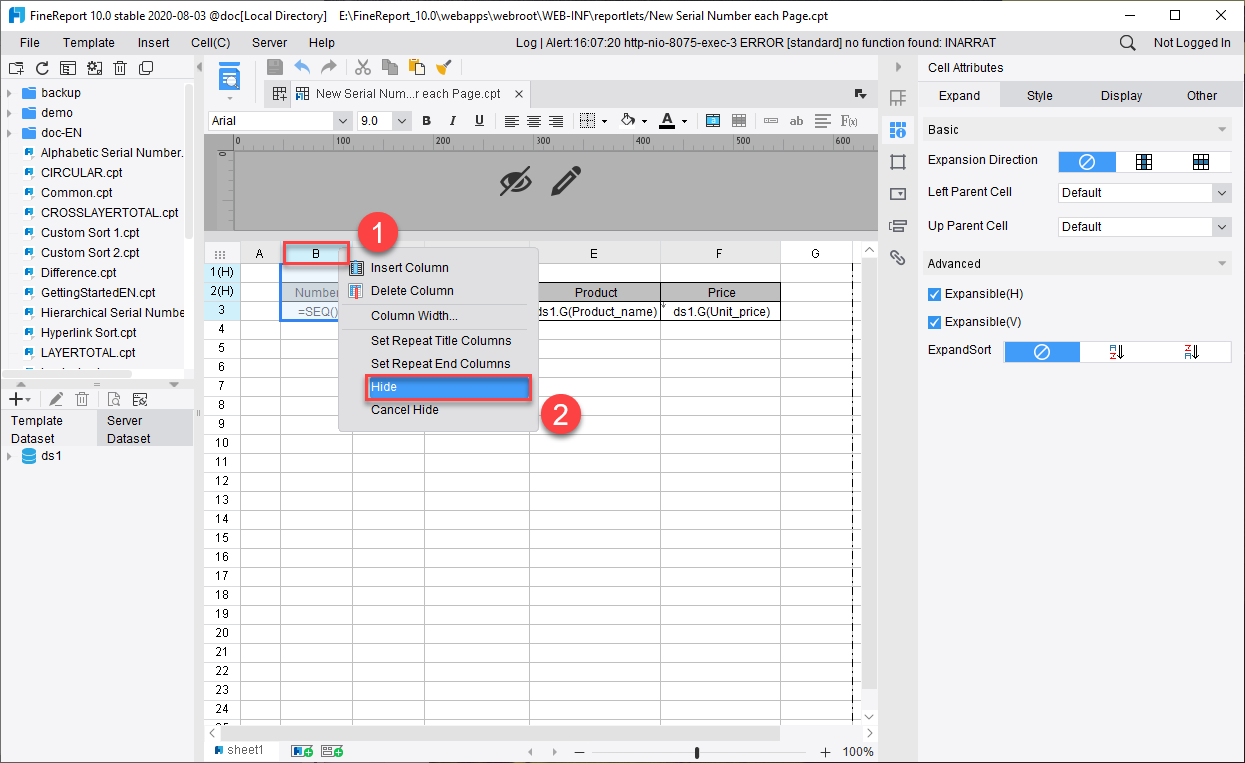Add a new dataset with plus icon
1245x763 pixels.
click(16, 399)
